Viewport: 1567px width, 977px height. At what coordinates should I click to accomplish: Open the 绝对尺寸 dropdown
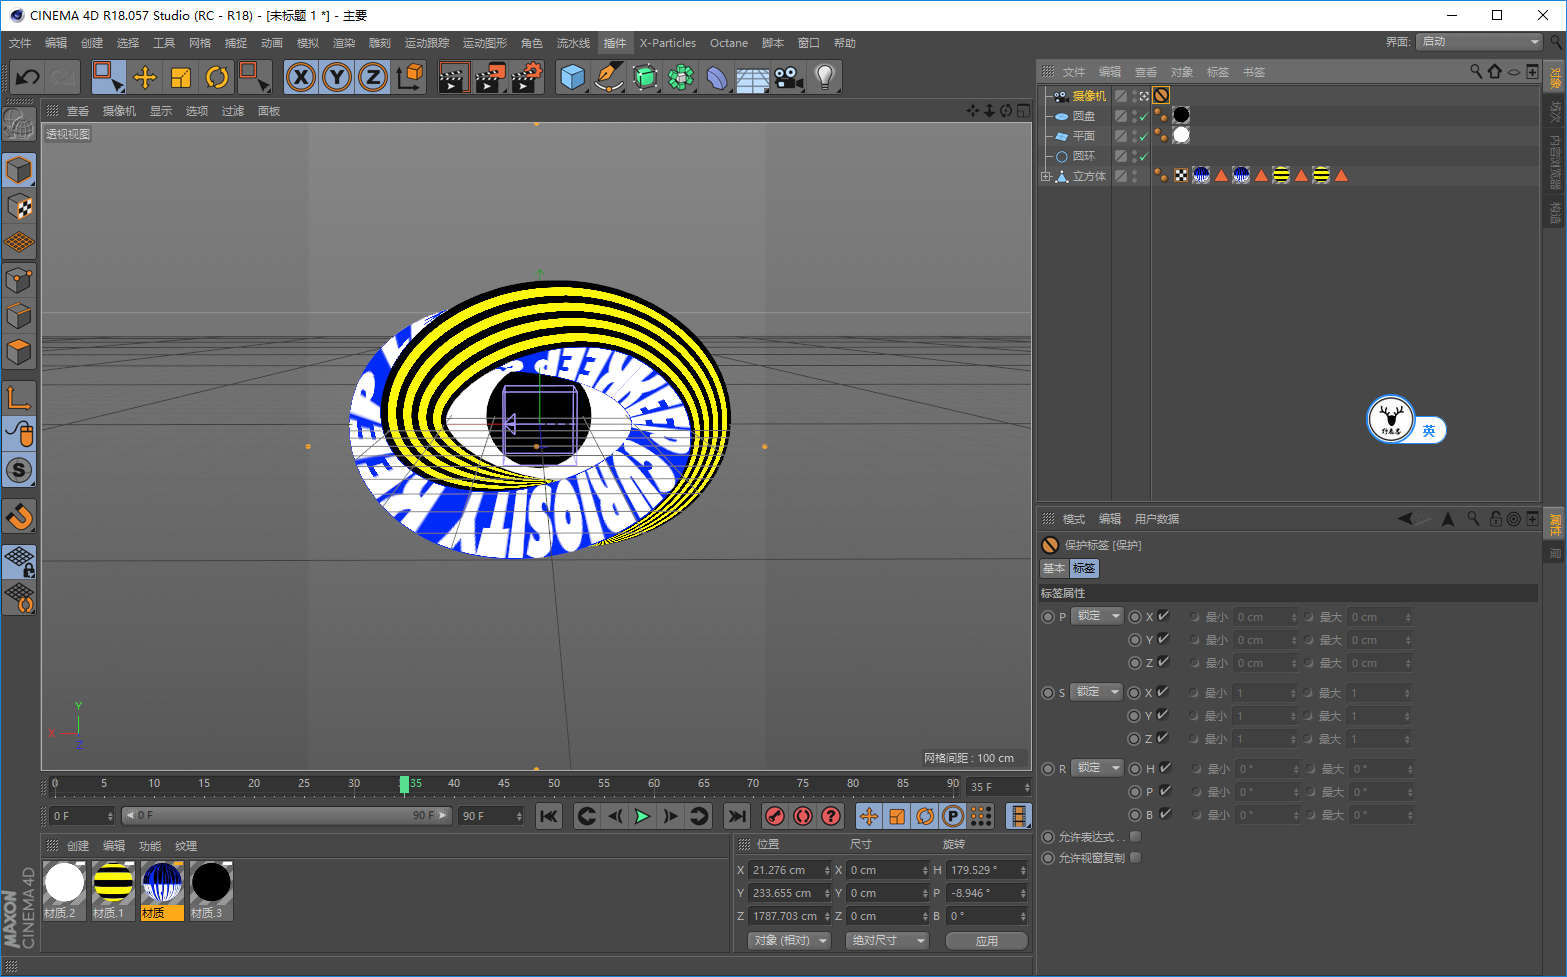point(888,941)
